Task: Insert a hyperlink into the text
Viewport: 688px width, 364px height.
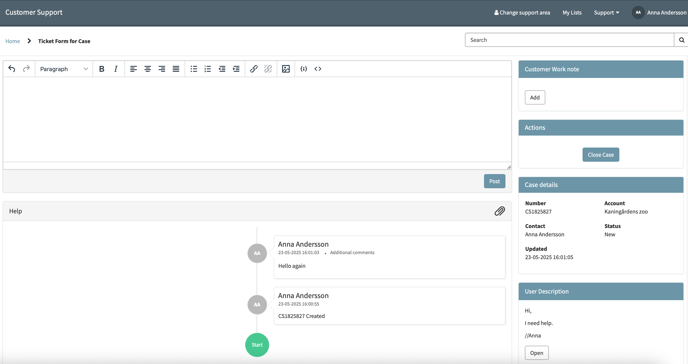Action: (x=254, y=69)
